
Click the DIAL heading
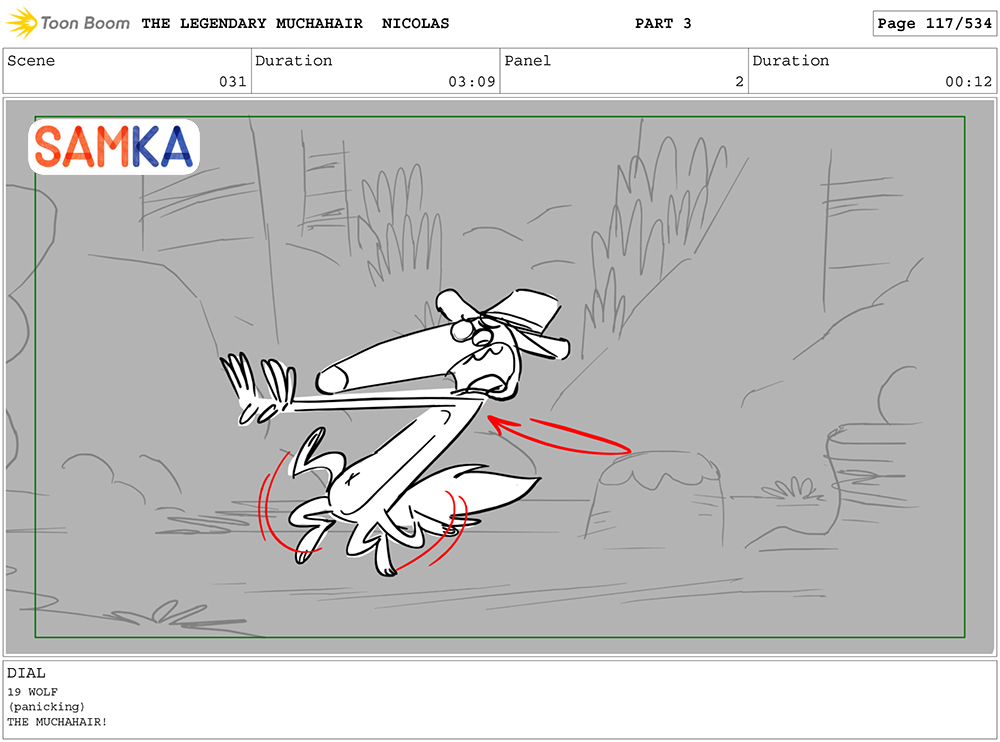(26, 673)
